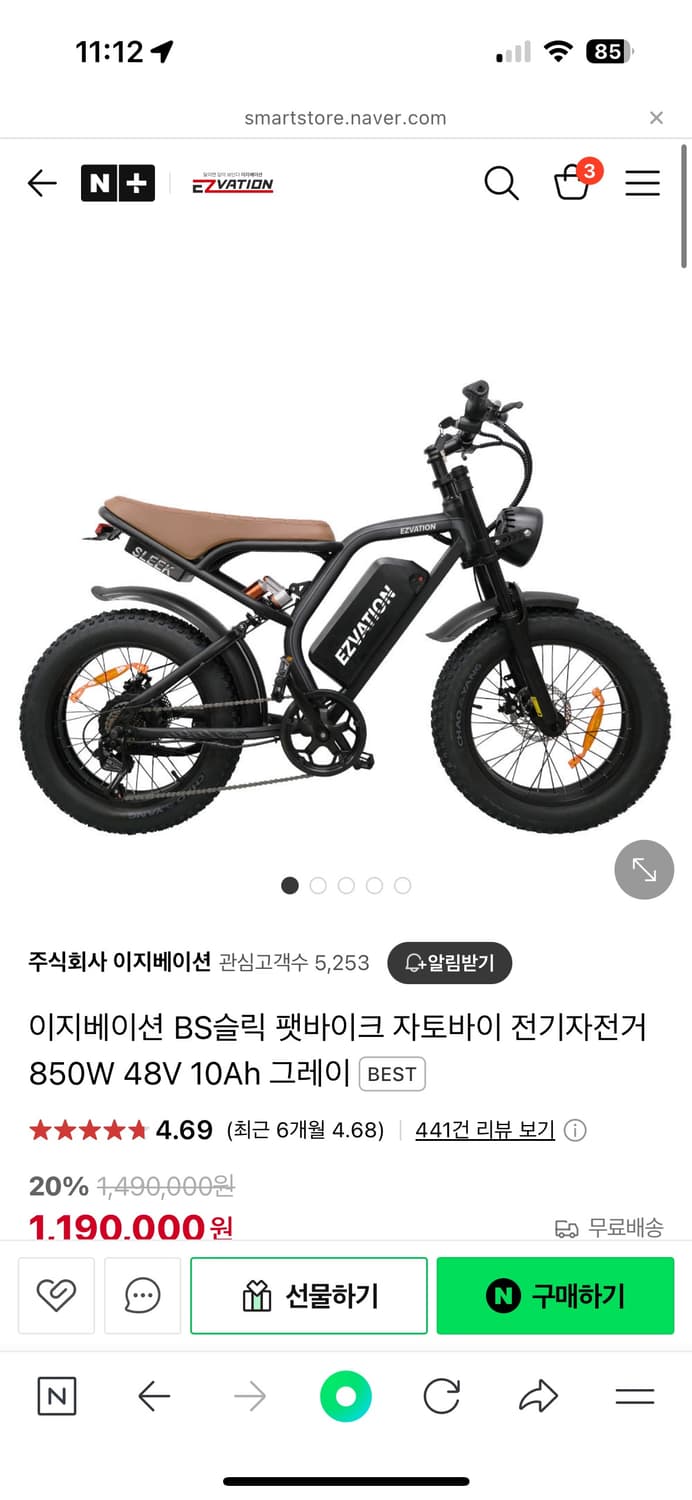692x1500 pixels.
Task: Tap the share arrow in bottom bar
Action: click(x=538, y=1396)
